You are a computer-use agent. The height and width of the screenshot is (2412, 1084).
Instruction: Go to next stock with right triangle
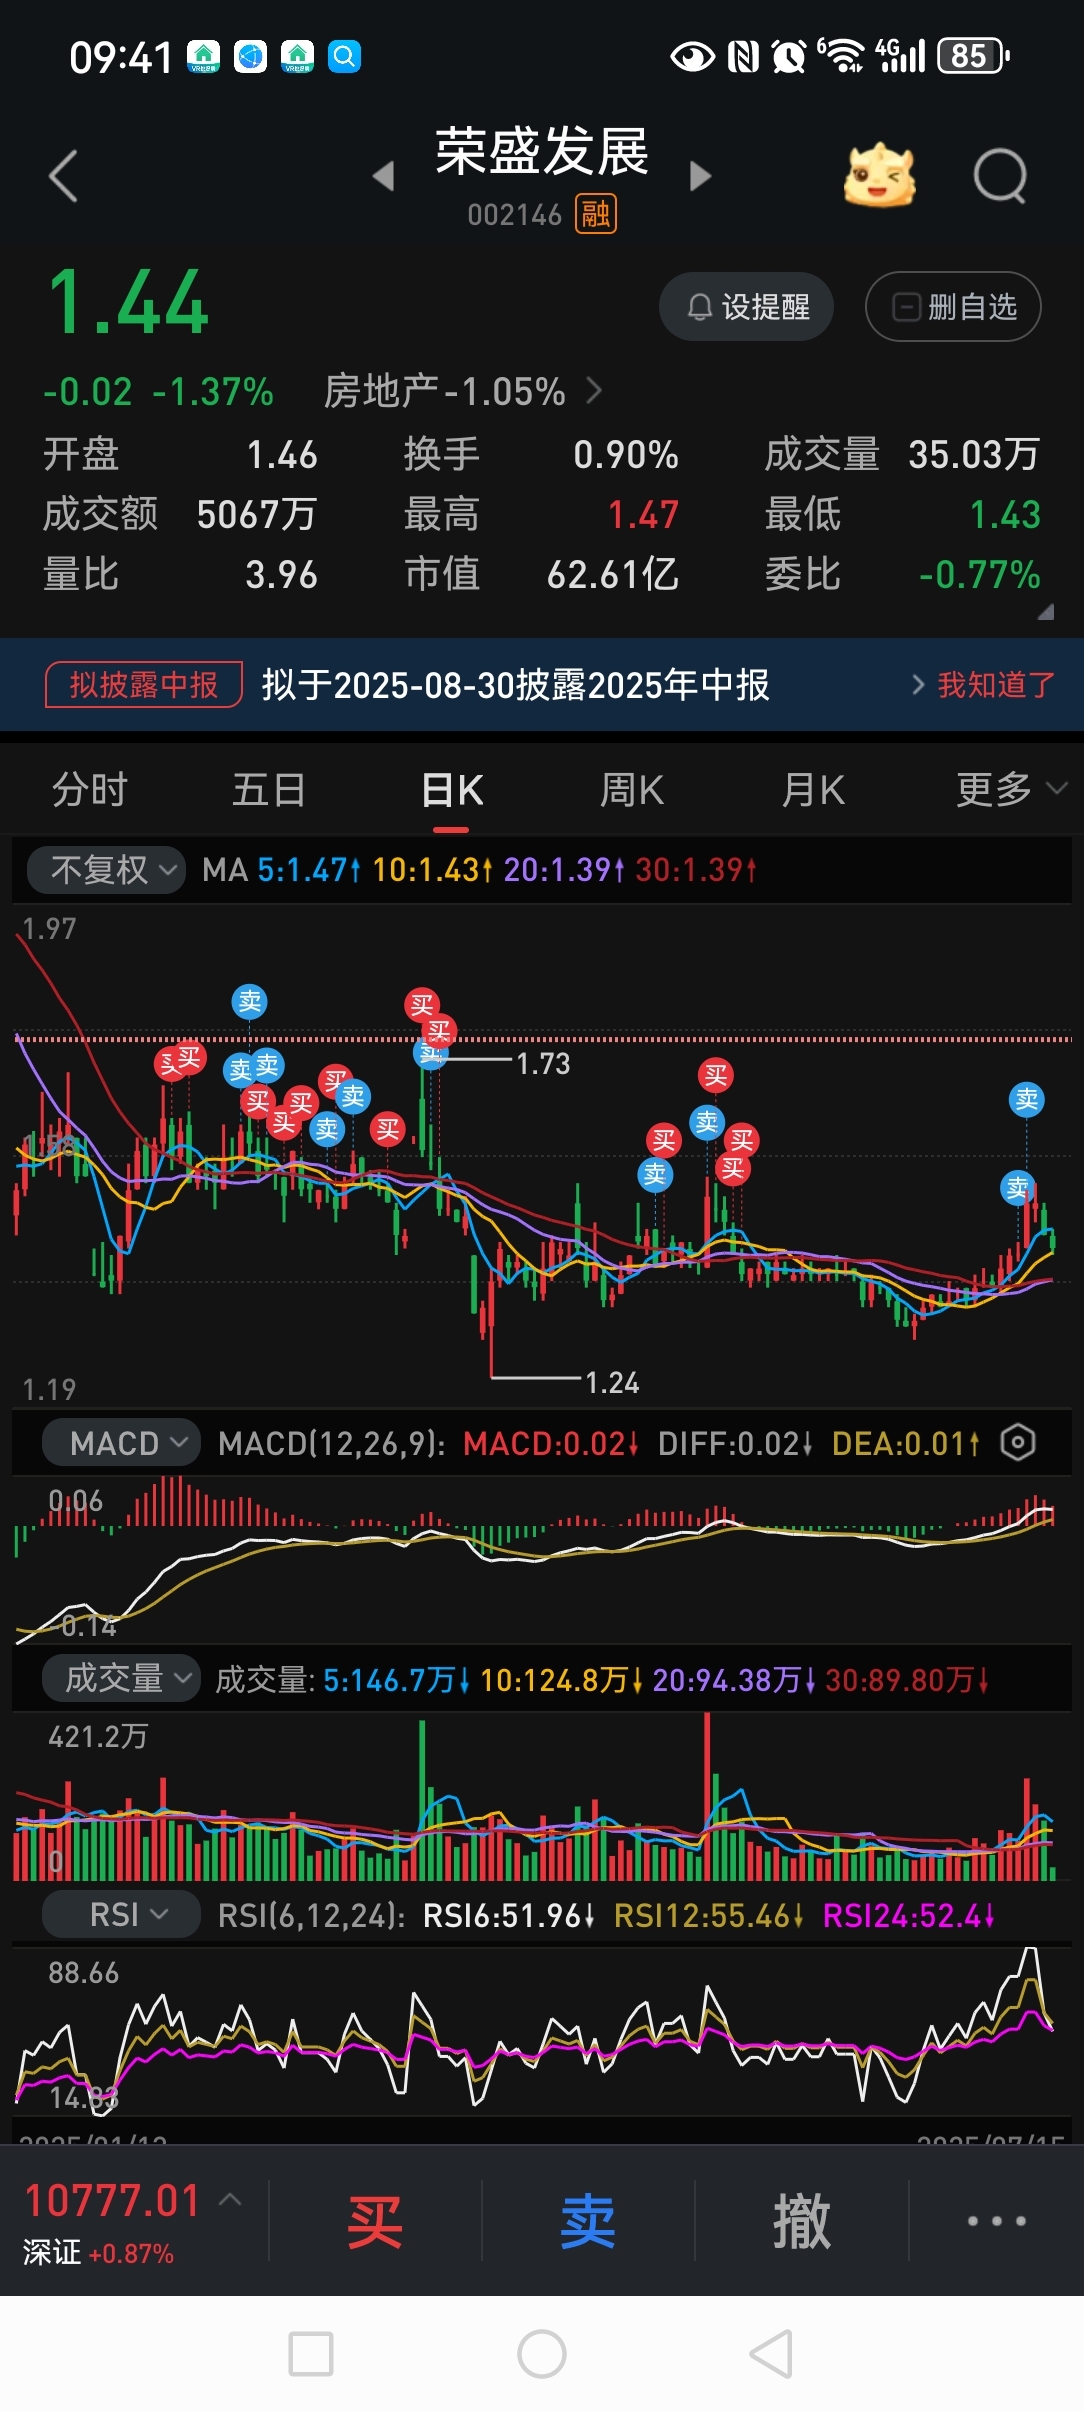pos(701,177)
